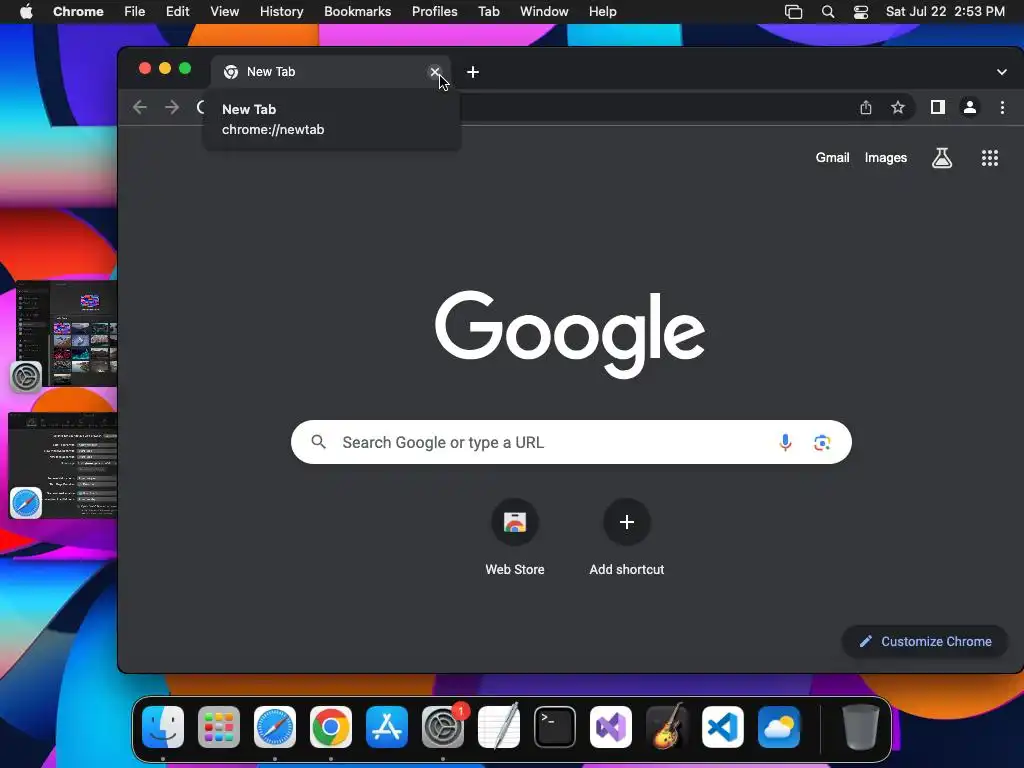The height and width of the screenshot is (768, 1024).
Task: Open GarageBand from the Dock
Action: click(667, 727)
